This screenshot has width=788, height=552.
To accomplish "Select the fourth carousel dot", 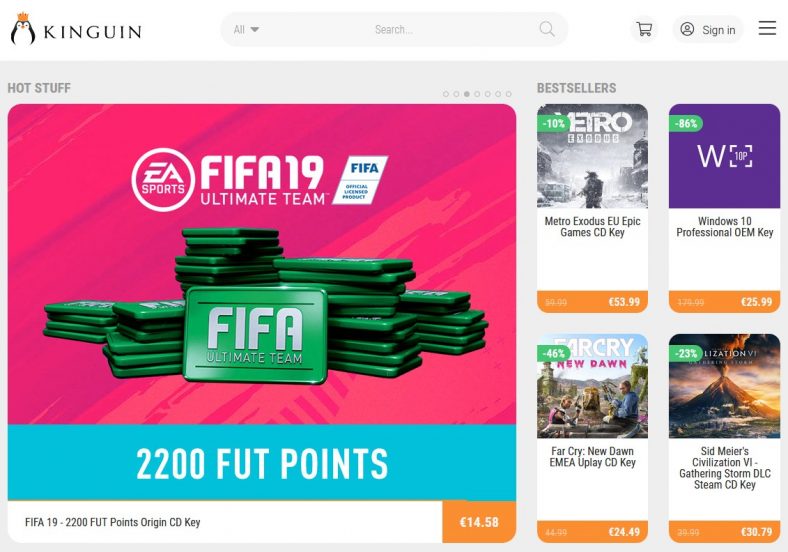I will (x=477, y=94).
